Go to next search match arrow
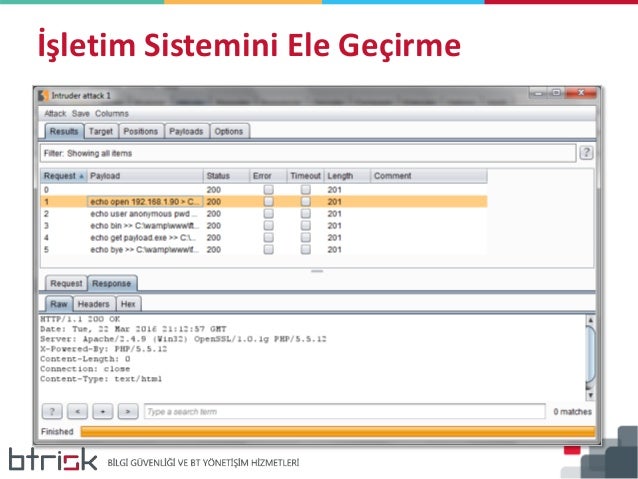The width and height of the screenshot is (638, 479). click(128, 411)
